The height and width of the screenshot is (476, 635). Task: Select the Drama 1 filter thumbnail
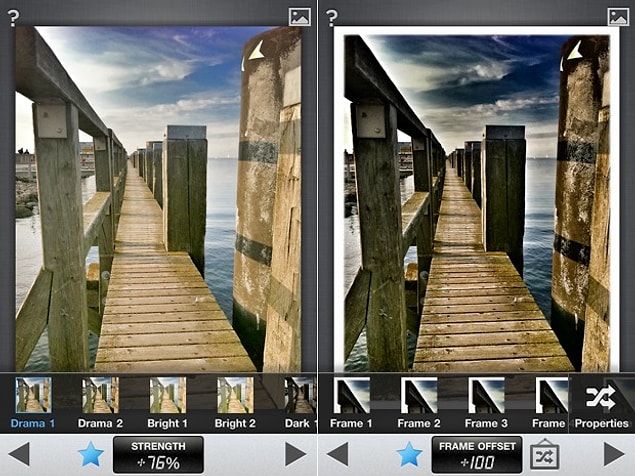33,395
